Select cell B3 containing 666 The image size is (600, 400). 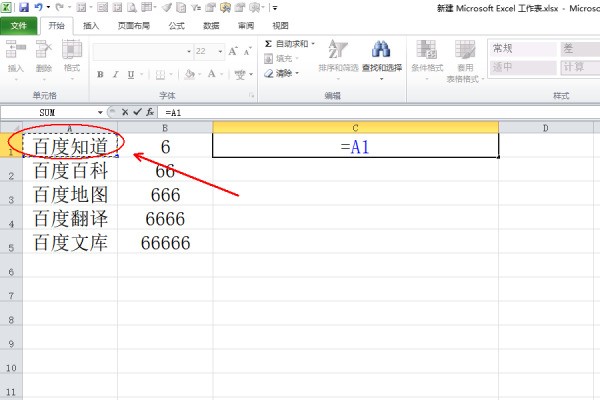pyautogui.click(x=165, y=194)
